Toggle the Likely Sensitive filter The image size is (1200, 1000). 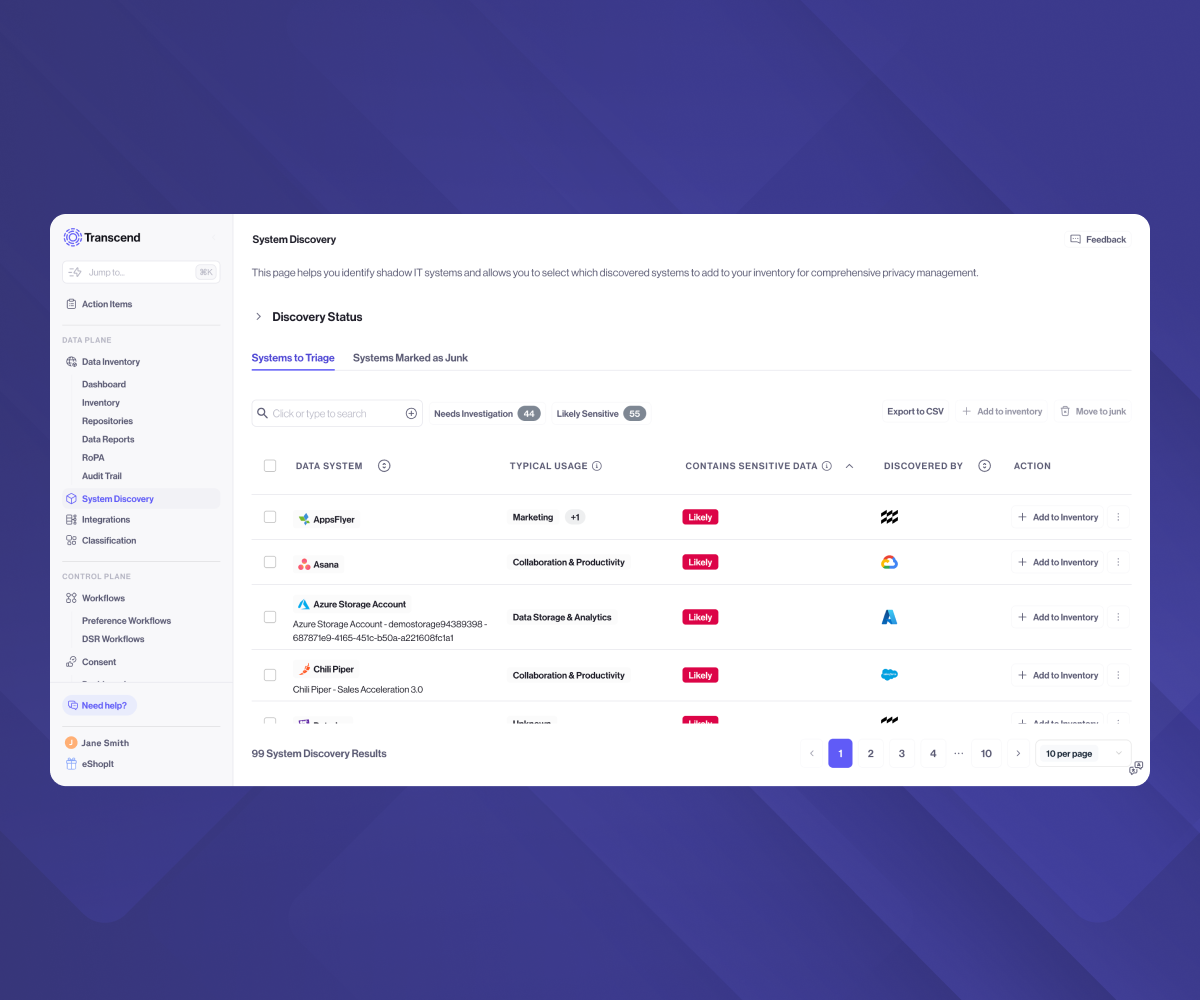click(600, 414)
